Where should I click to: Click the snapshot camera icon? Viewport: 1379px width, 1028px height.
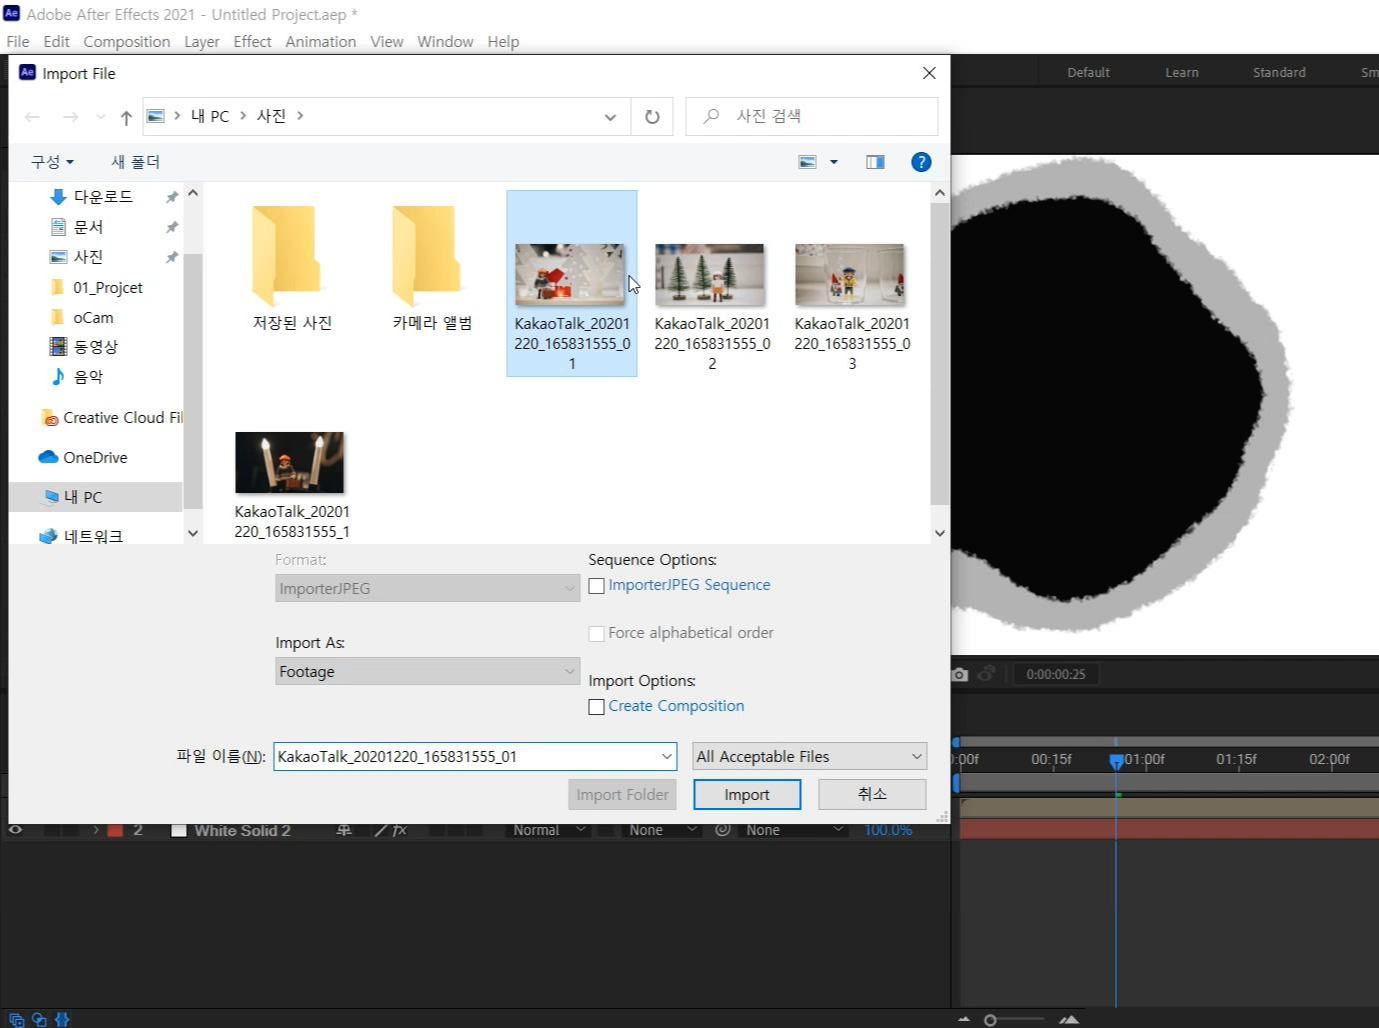960,674
